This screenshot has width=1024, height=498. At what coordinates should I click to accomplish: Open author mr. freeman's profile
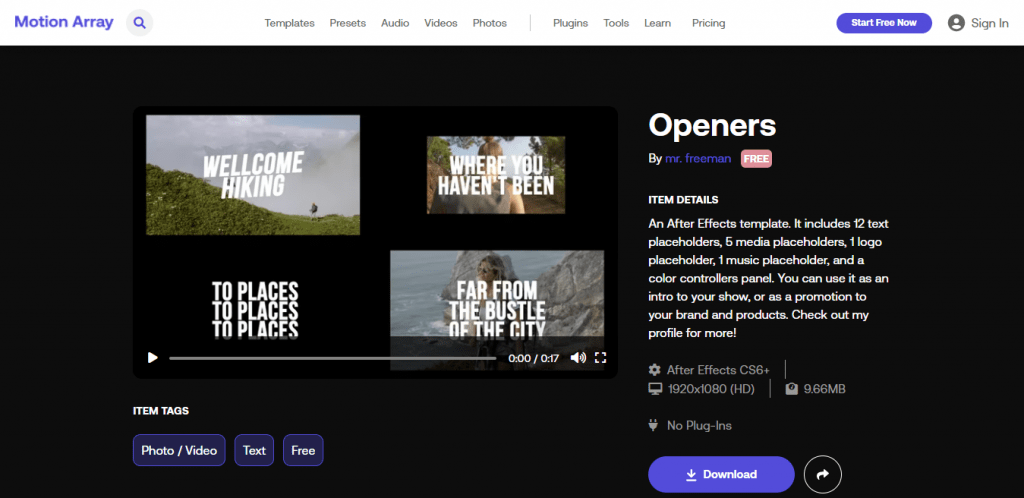(698, 159)
